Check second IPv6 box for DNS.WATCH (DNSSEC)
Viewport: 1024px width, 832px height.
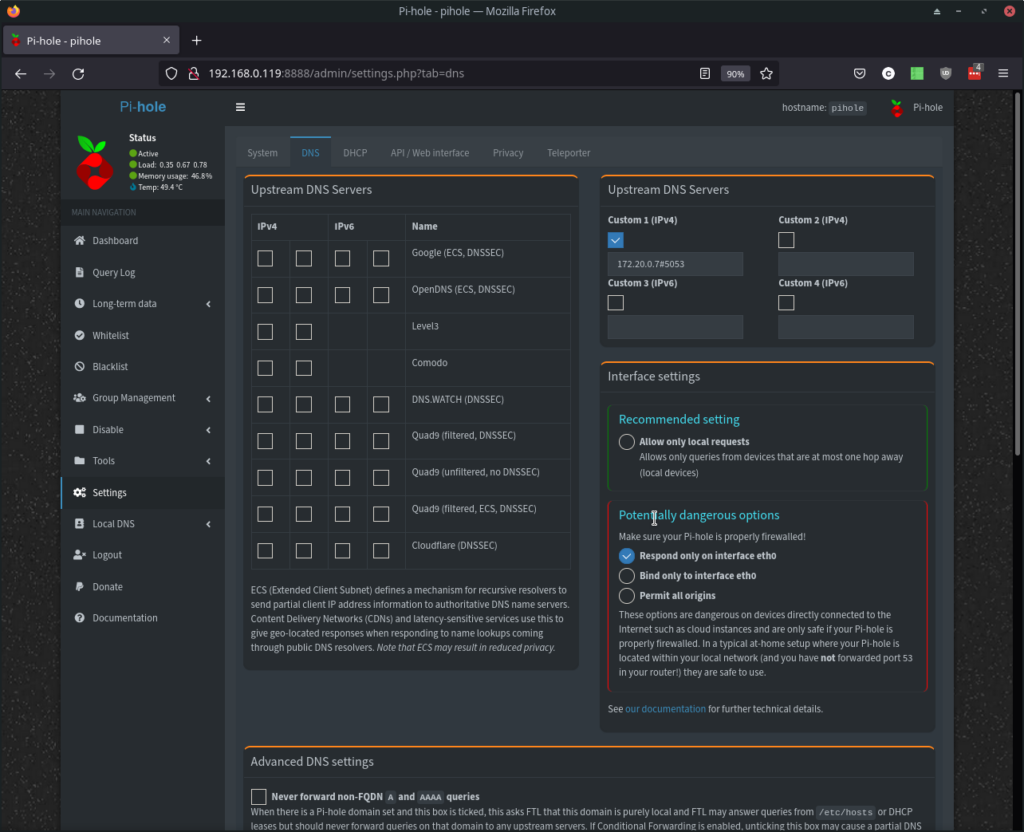pyautogui.click(x=381, y=405)
